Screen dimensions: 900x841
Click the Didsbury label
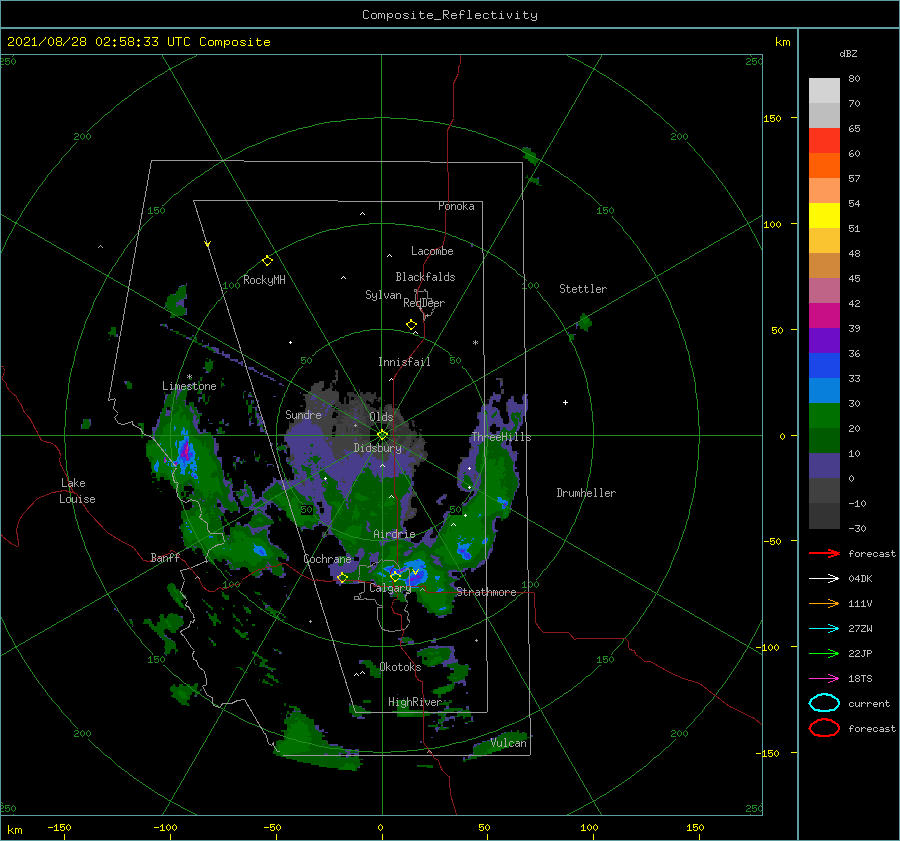(378, 448)
